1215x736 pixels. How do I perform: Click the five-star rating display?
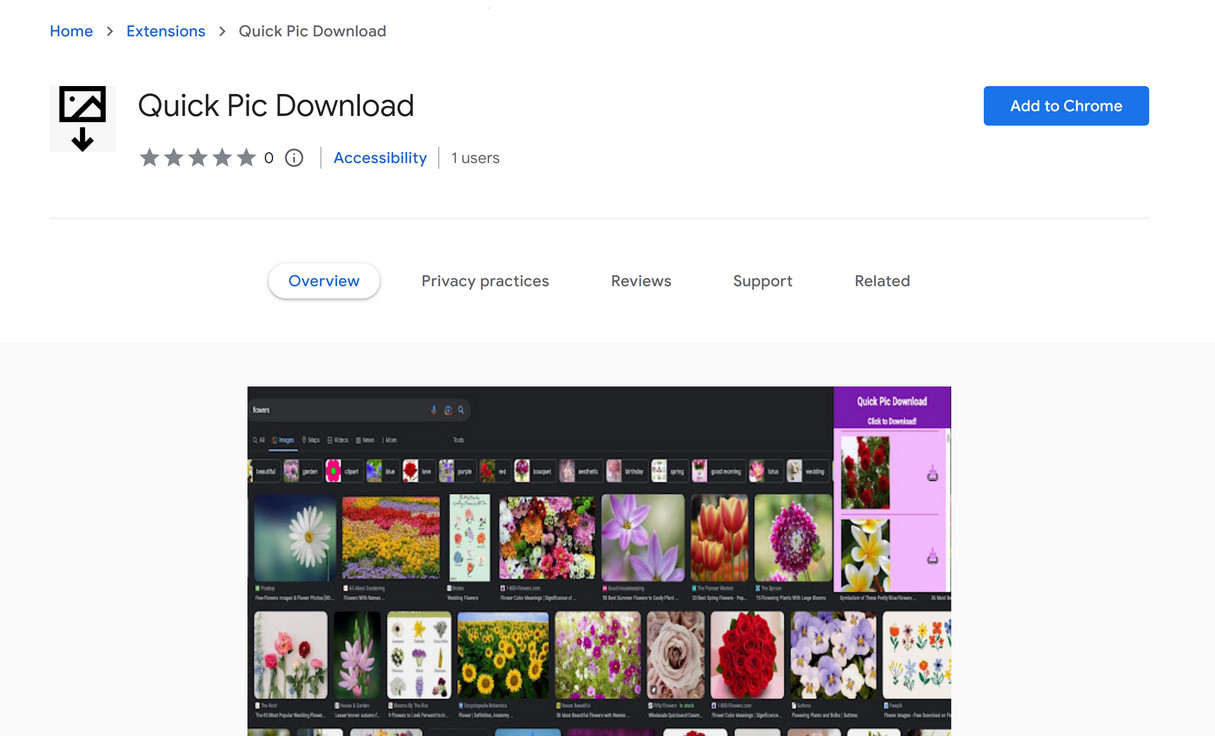[x=198, y=158]
